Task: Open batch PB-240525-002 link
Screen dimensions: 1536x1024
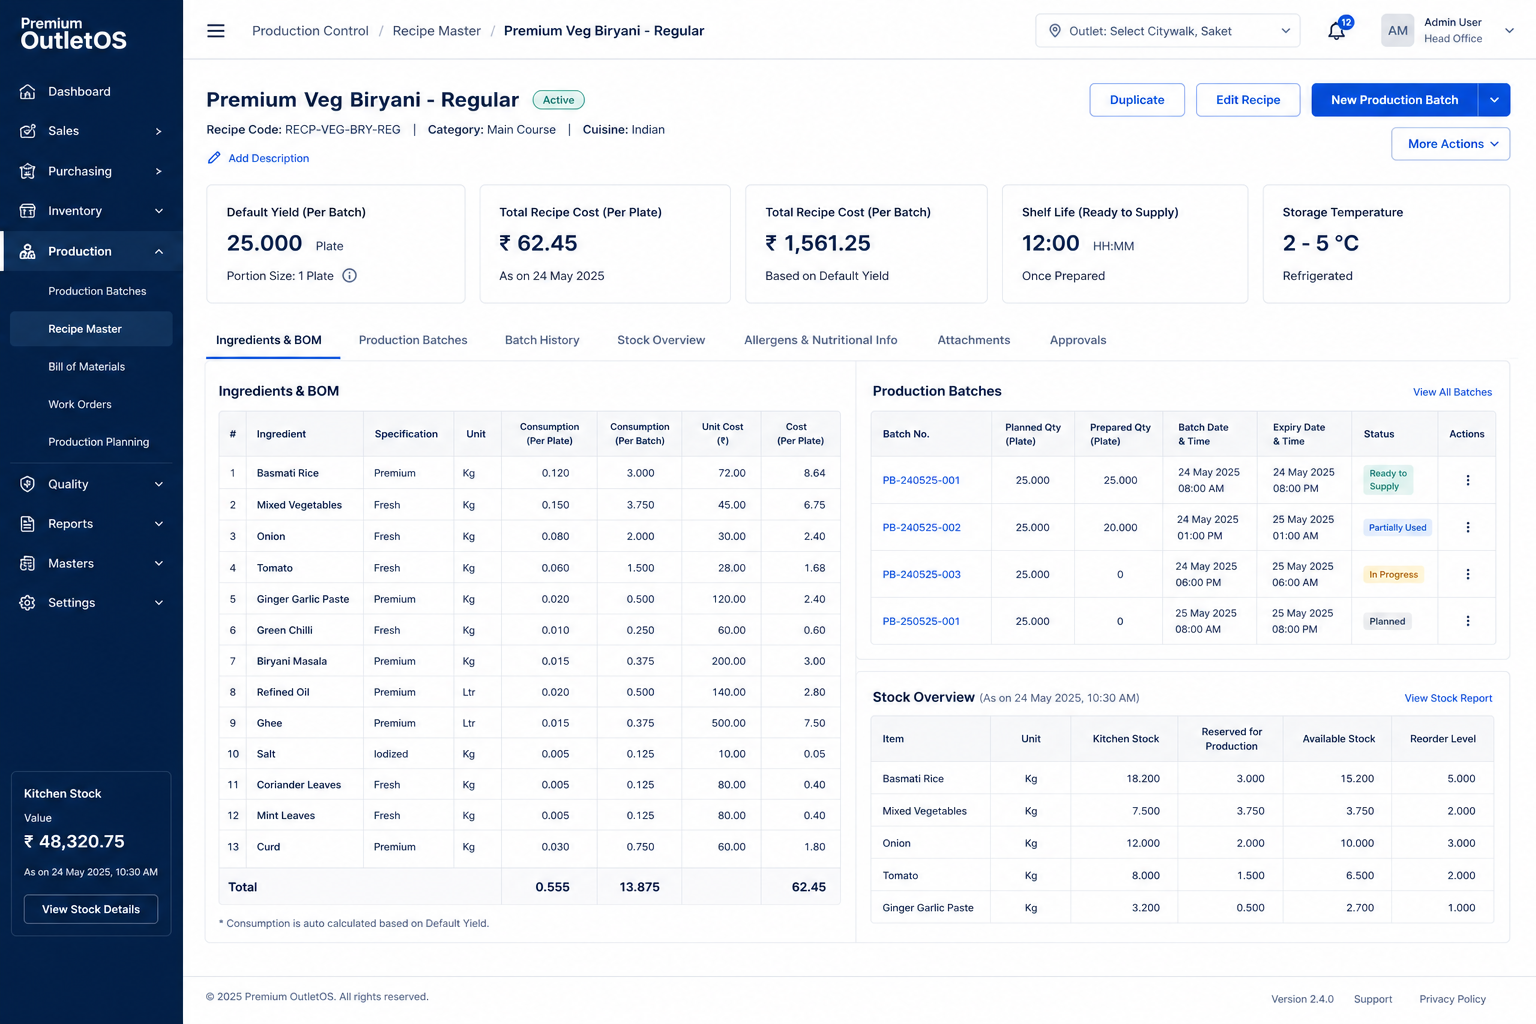Action: point(922,527)
